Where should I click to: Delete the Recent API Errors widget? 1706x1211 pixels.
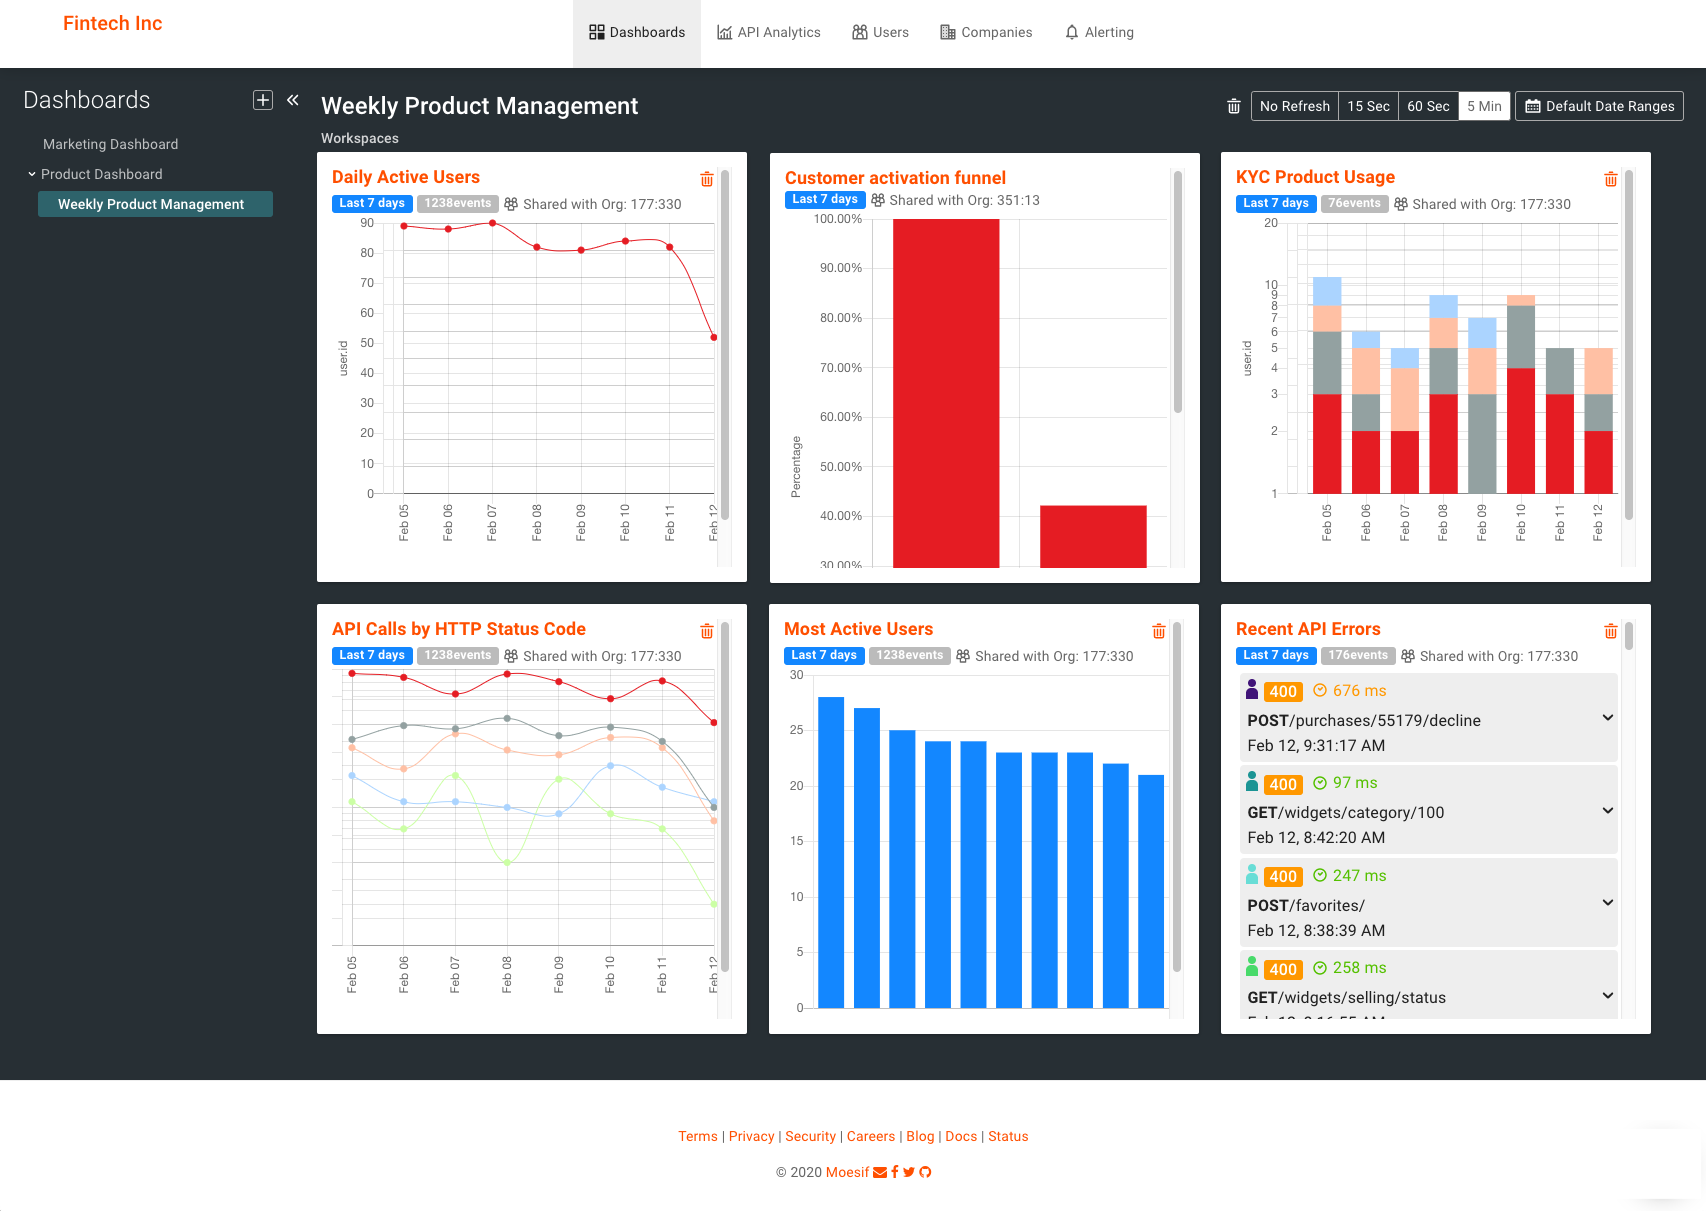coord(1611,631)
